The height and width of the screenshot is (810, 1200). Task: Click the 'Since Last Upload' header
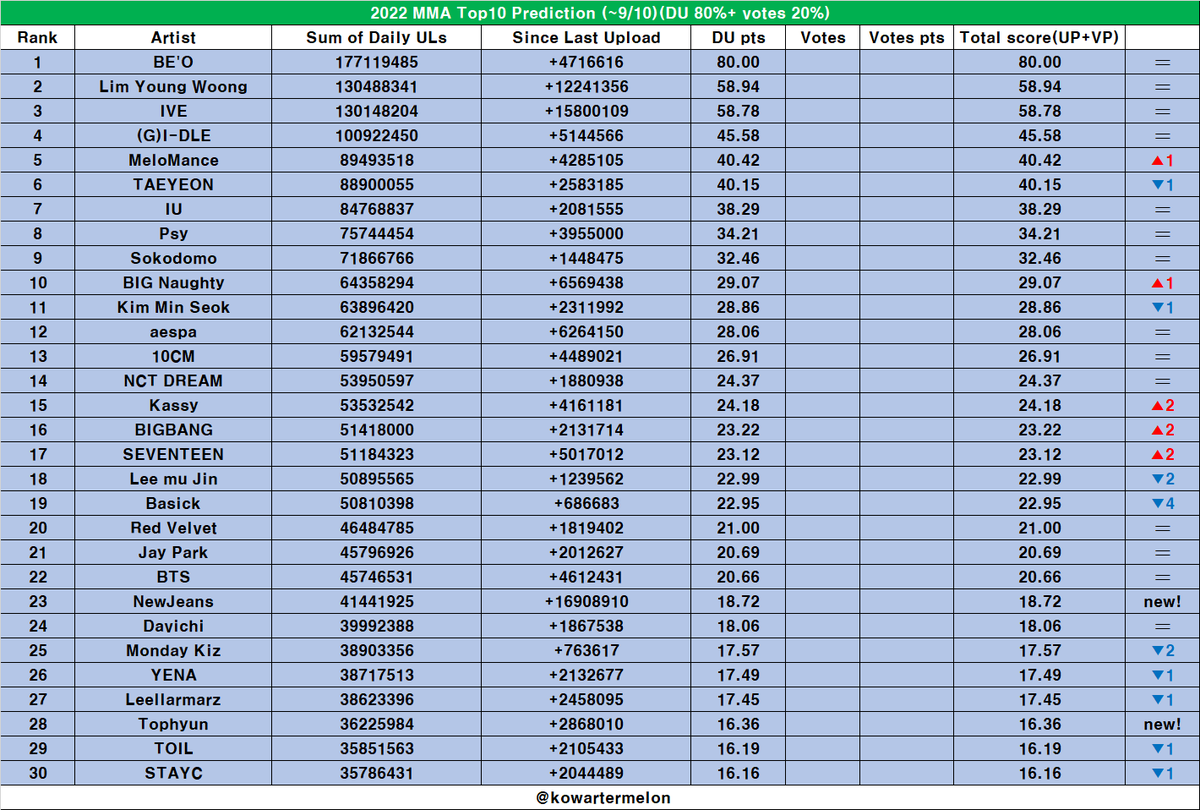tap(586, 38)
